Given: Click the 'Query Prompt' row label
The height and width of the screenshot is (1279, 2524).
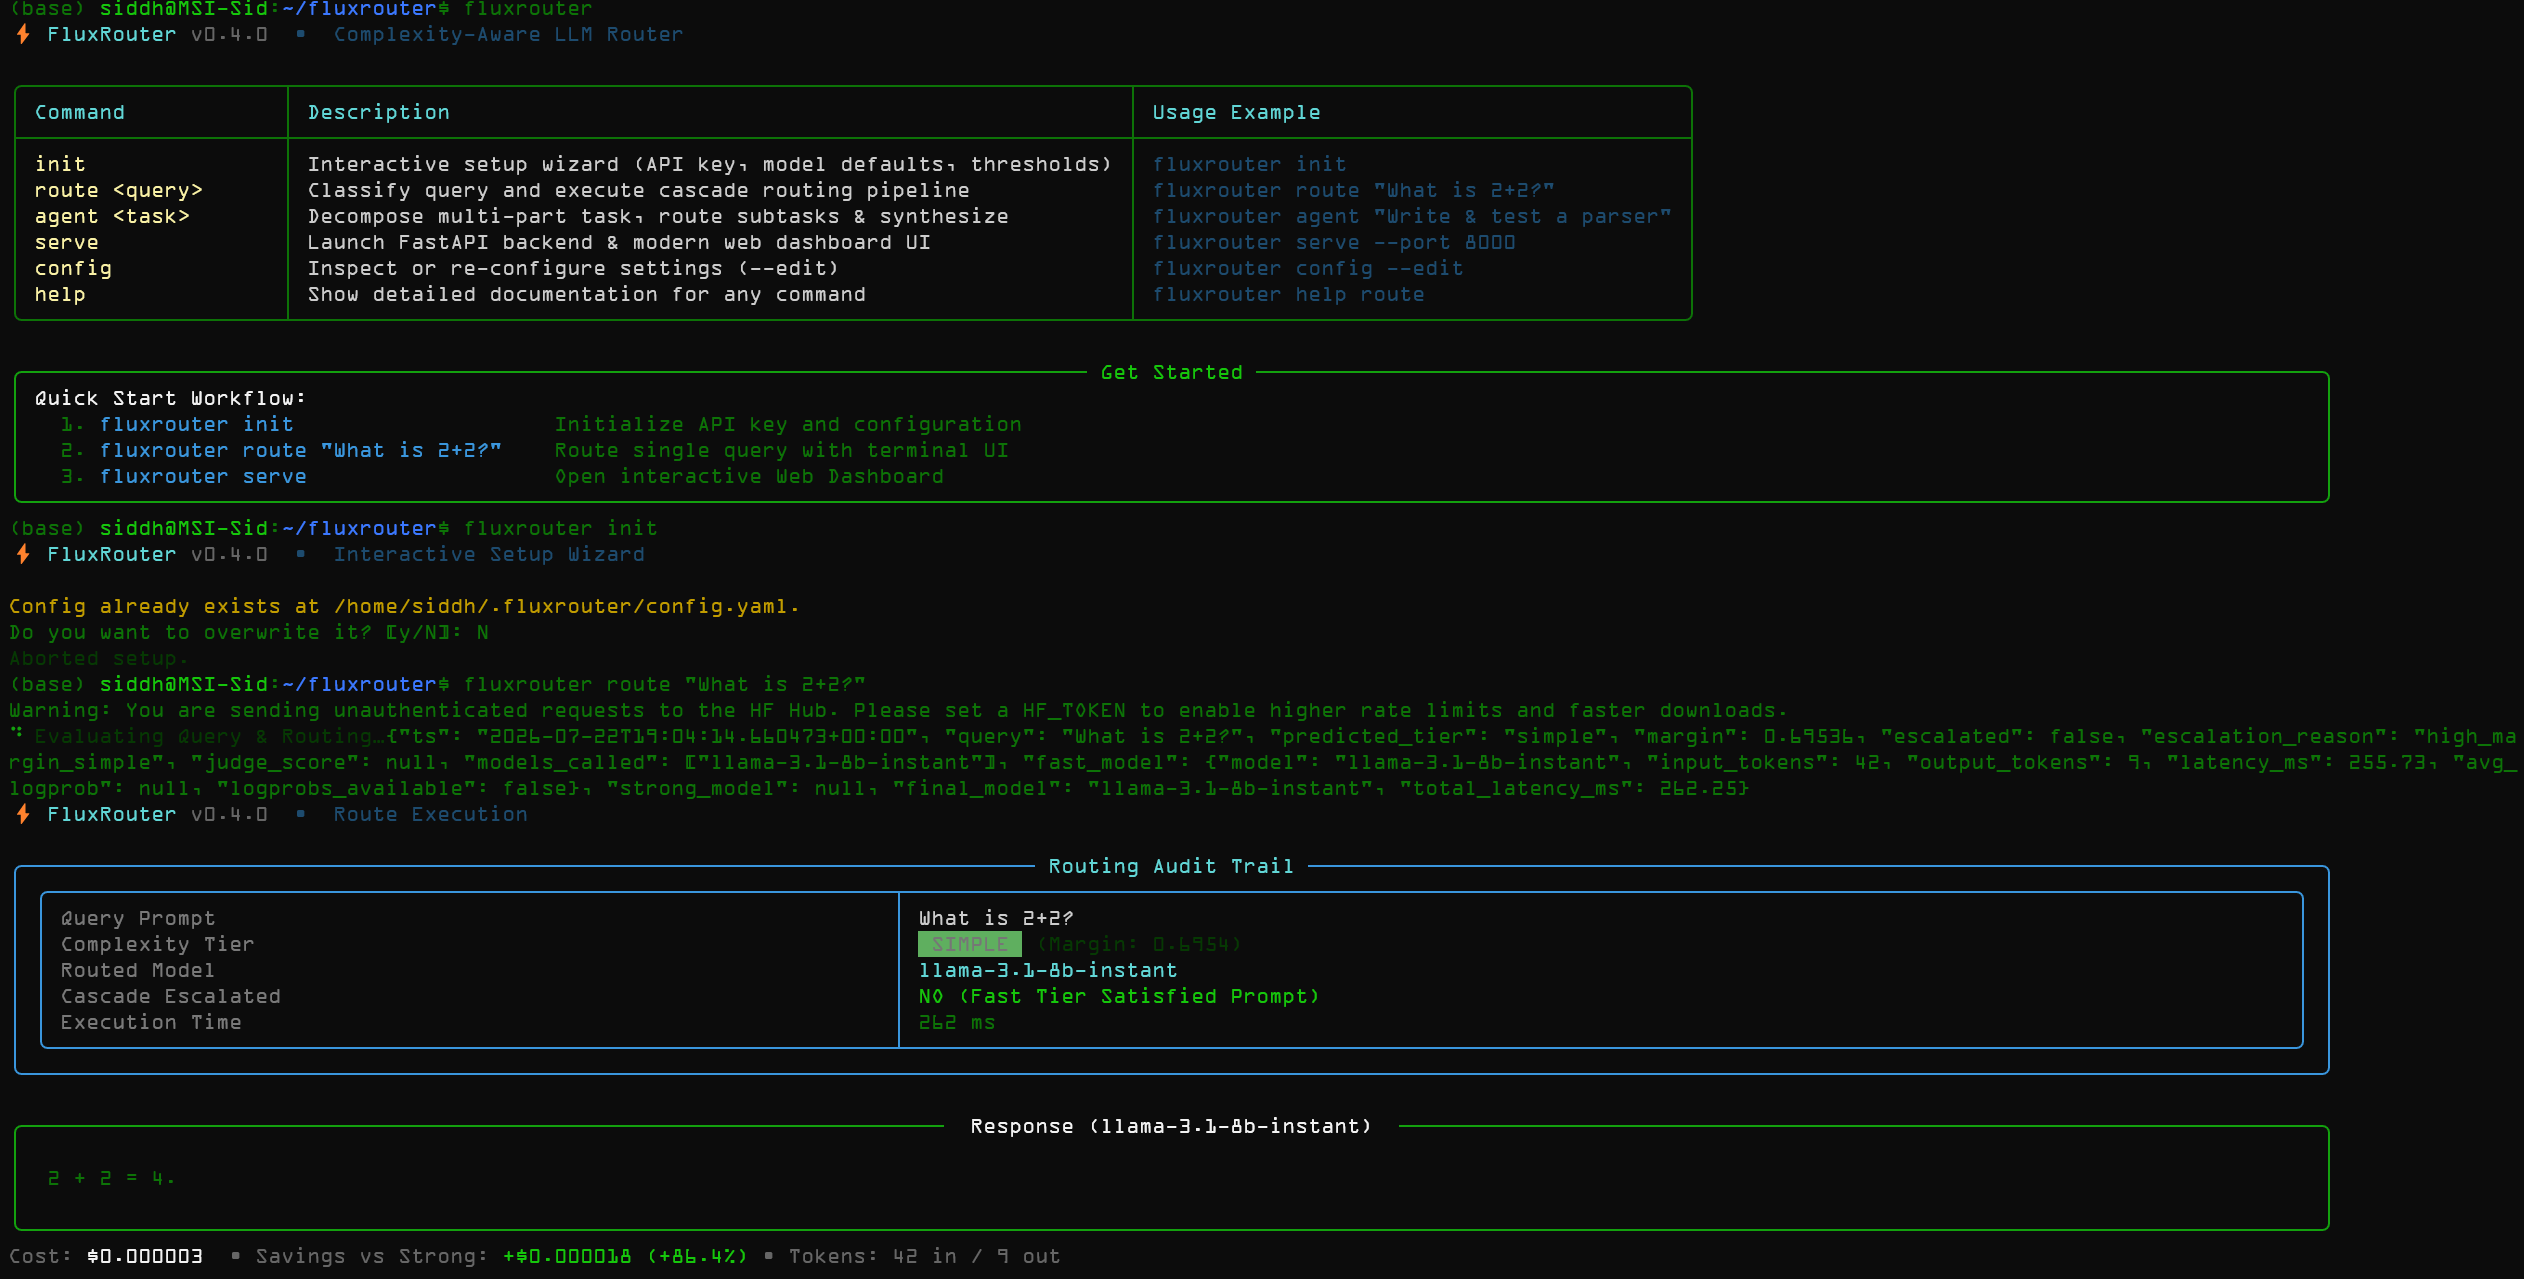Looking at the screenshot, I should point(138,918).
